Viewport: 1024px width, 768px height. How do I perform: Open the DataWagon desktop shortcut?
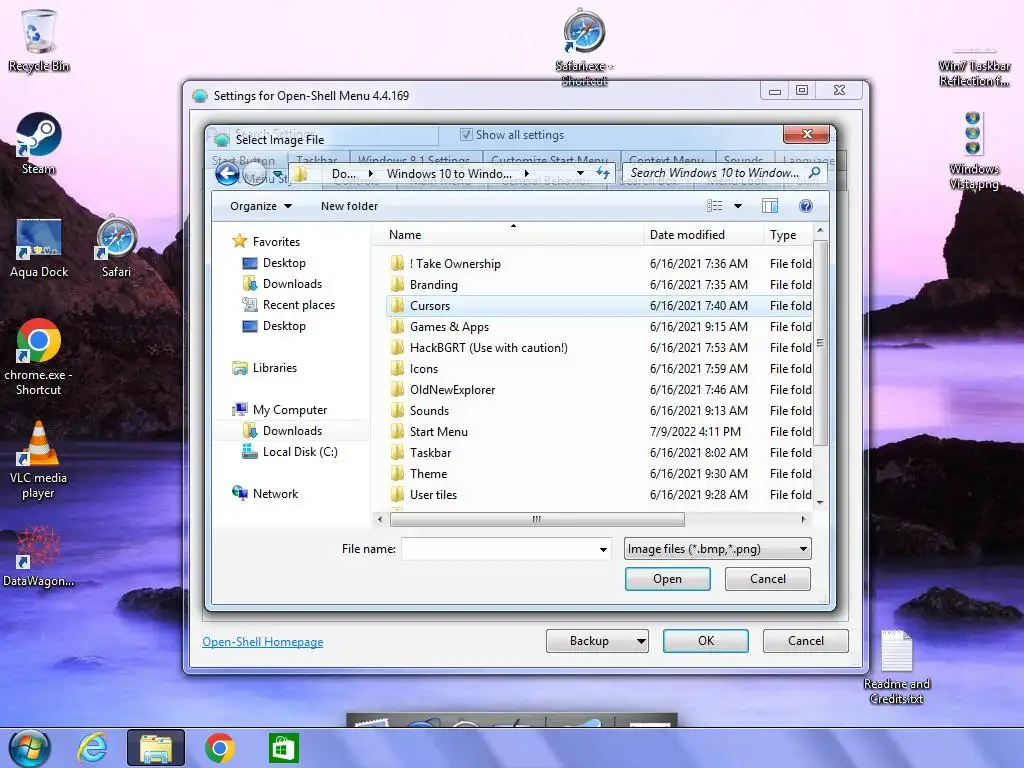click(39, 556)
